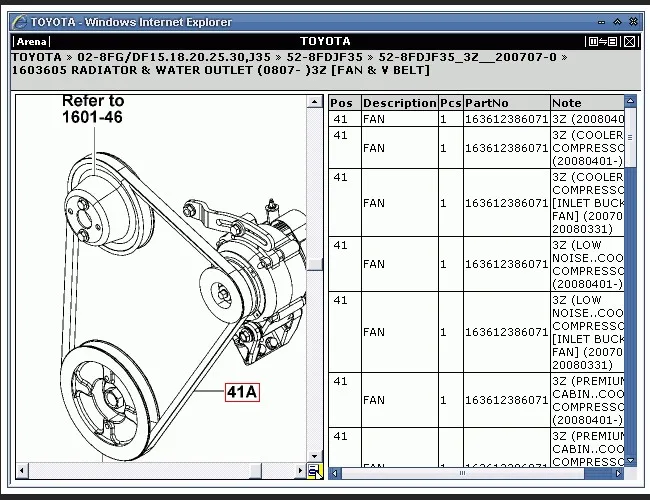Click the diagram pane's vertical scroll thumb
This screenshot has height=500, width=650.
point(315,265)
